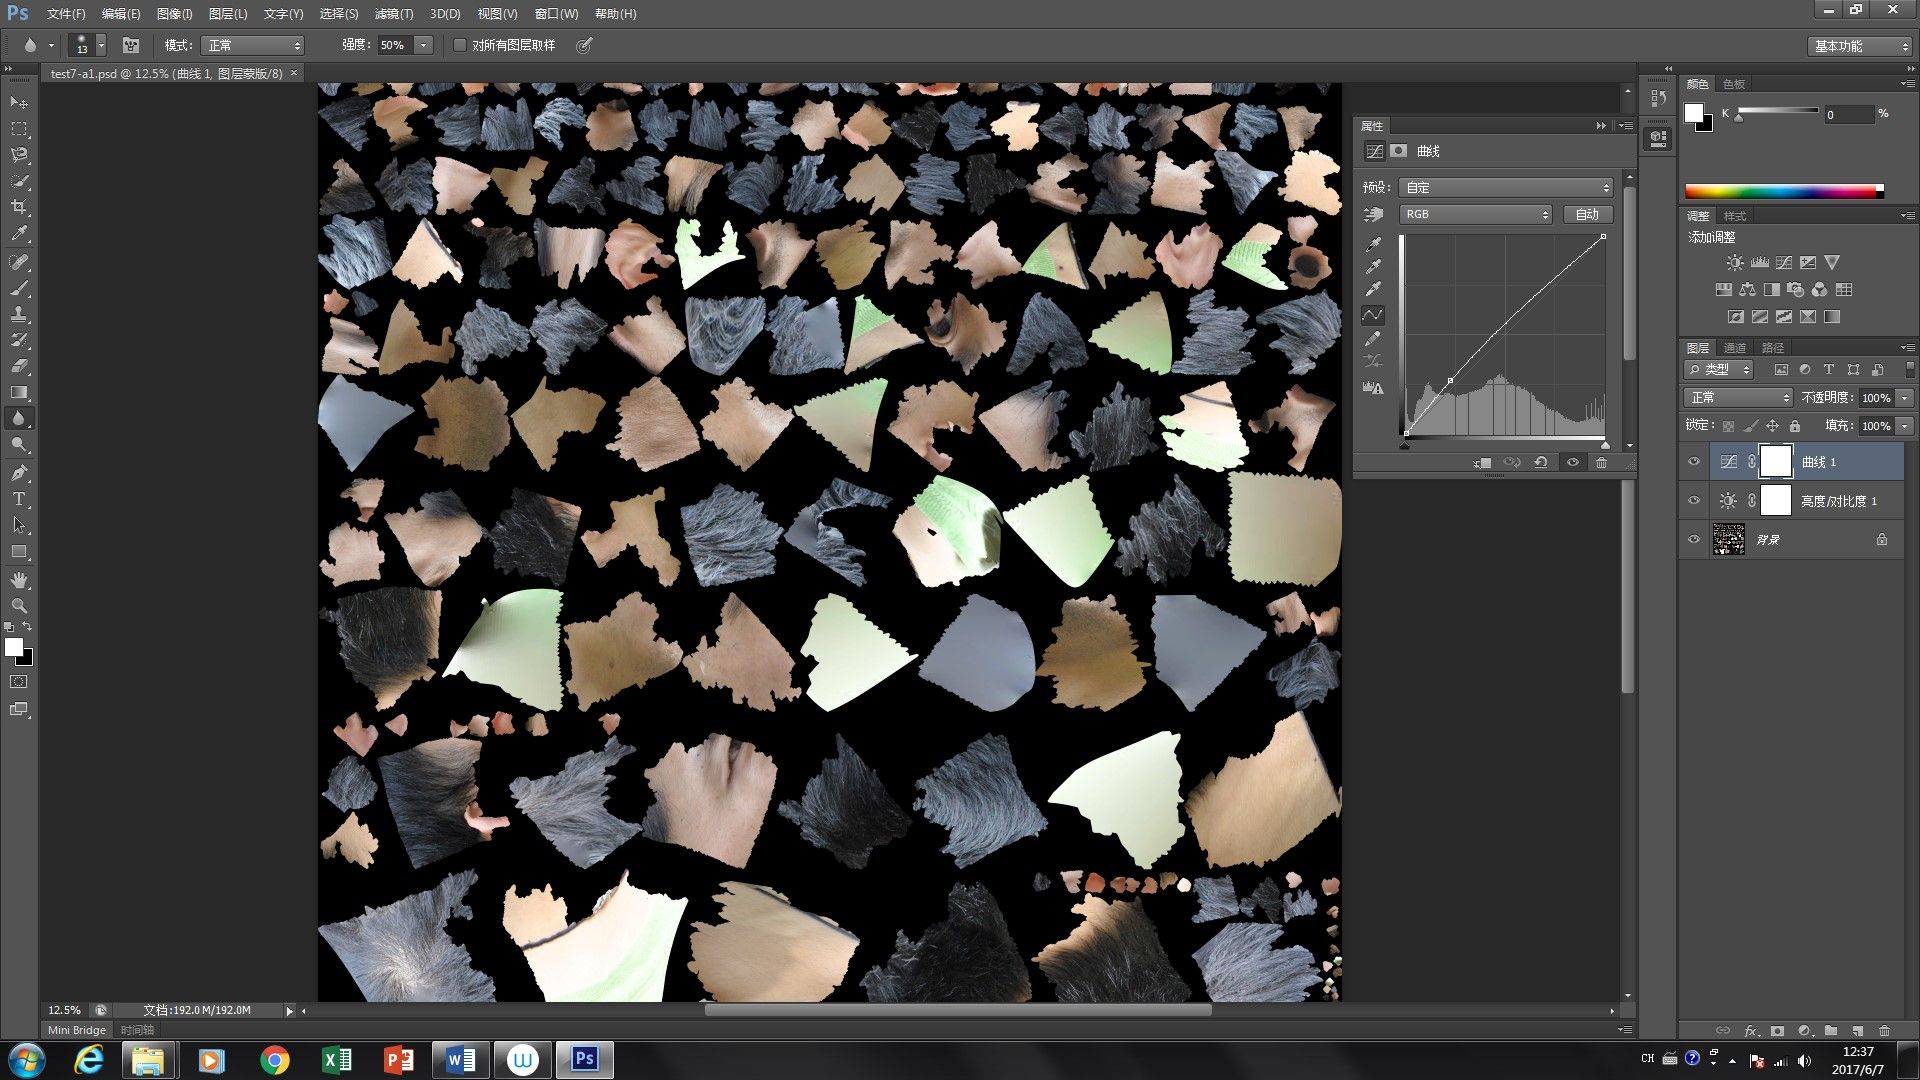
Task: Click the Auto button's neighbor draw-curve pencil icon
Action: (x=1373, y=337)
